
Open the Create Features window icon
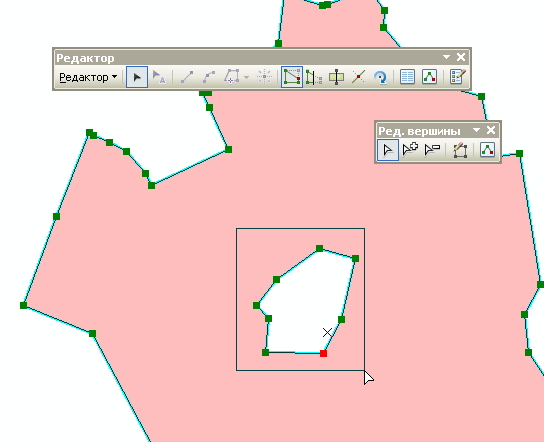click(458, 77)
